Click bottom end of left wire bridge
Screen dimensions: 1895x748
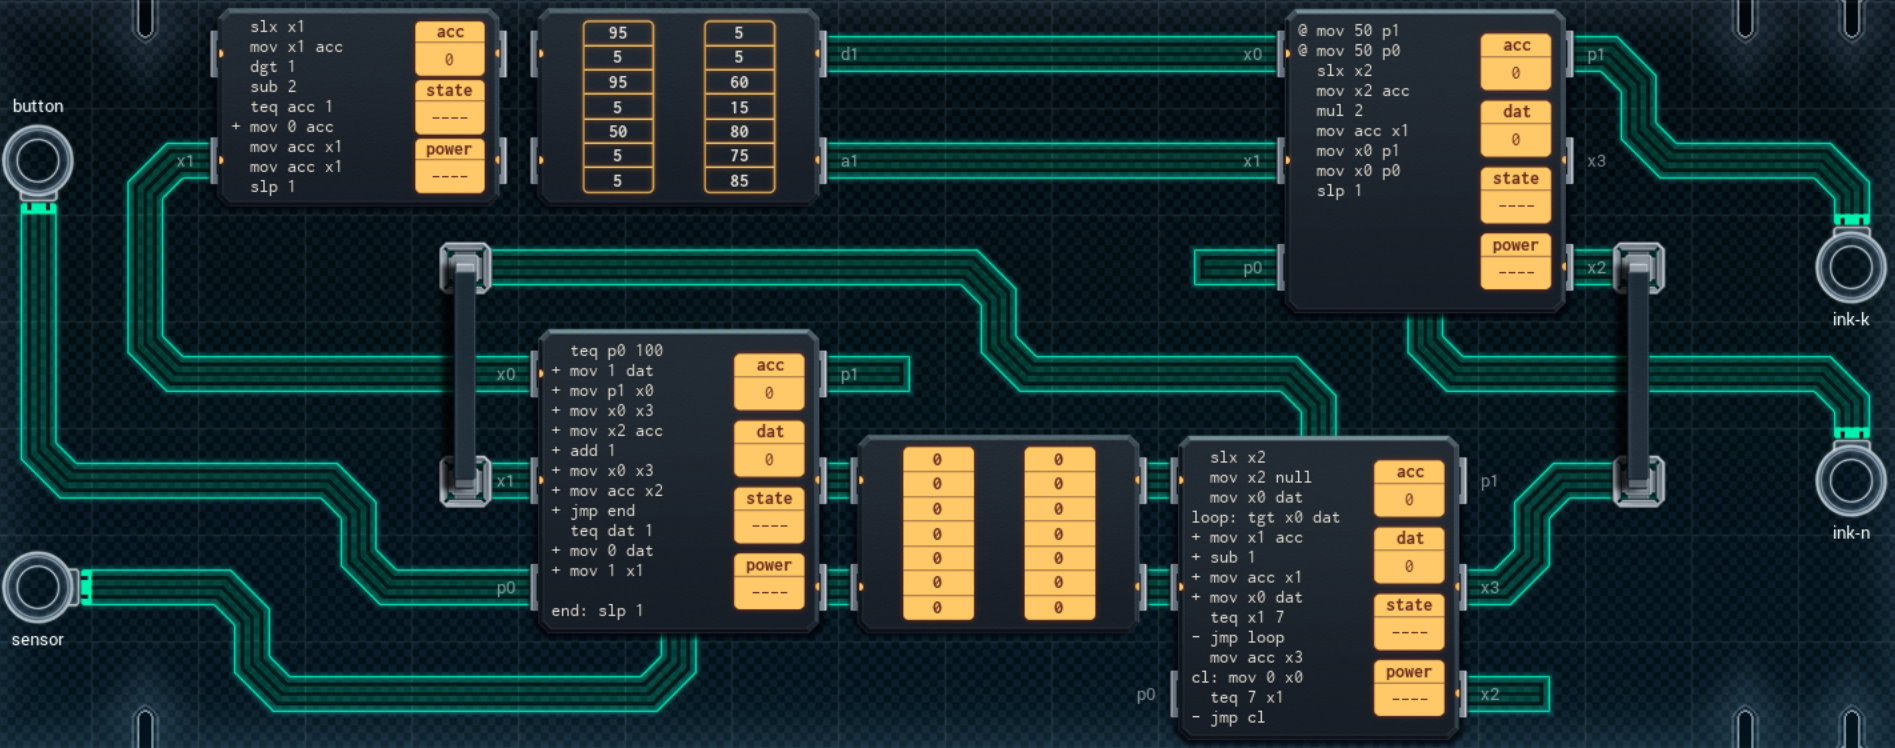465,481
